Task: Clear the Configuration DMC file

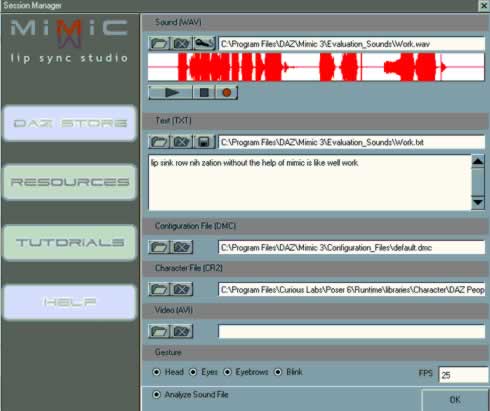Action: (x=182, y=247)
